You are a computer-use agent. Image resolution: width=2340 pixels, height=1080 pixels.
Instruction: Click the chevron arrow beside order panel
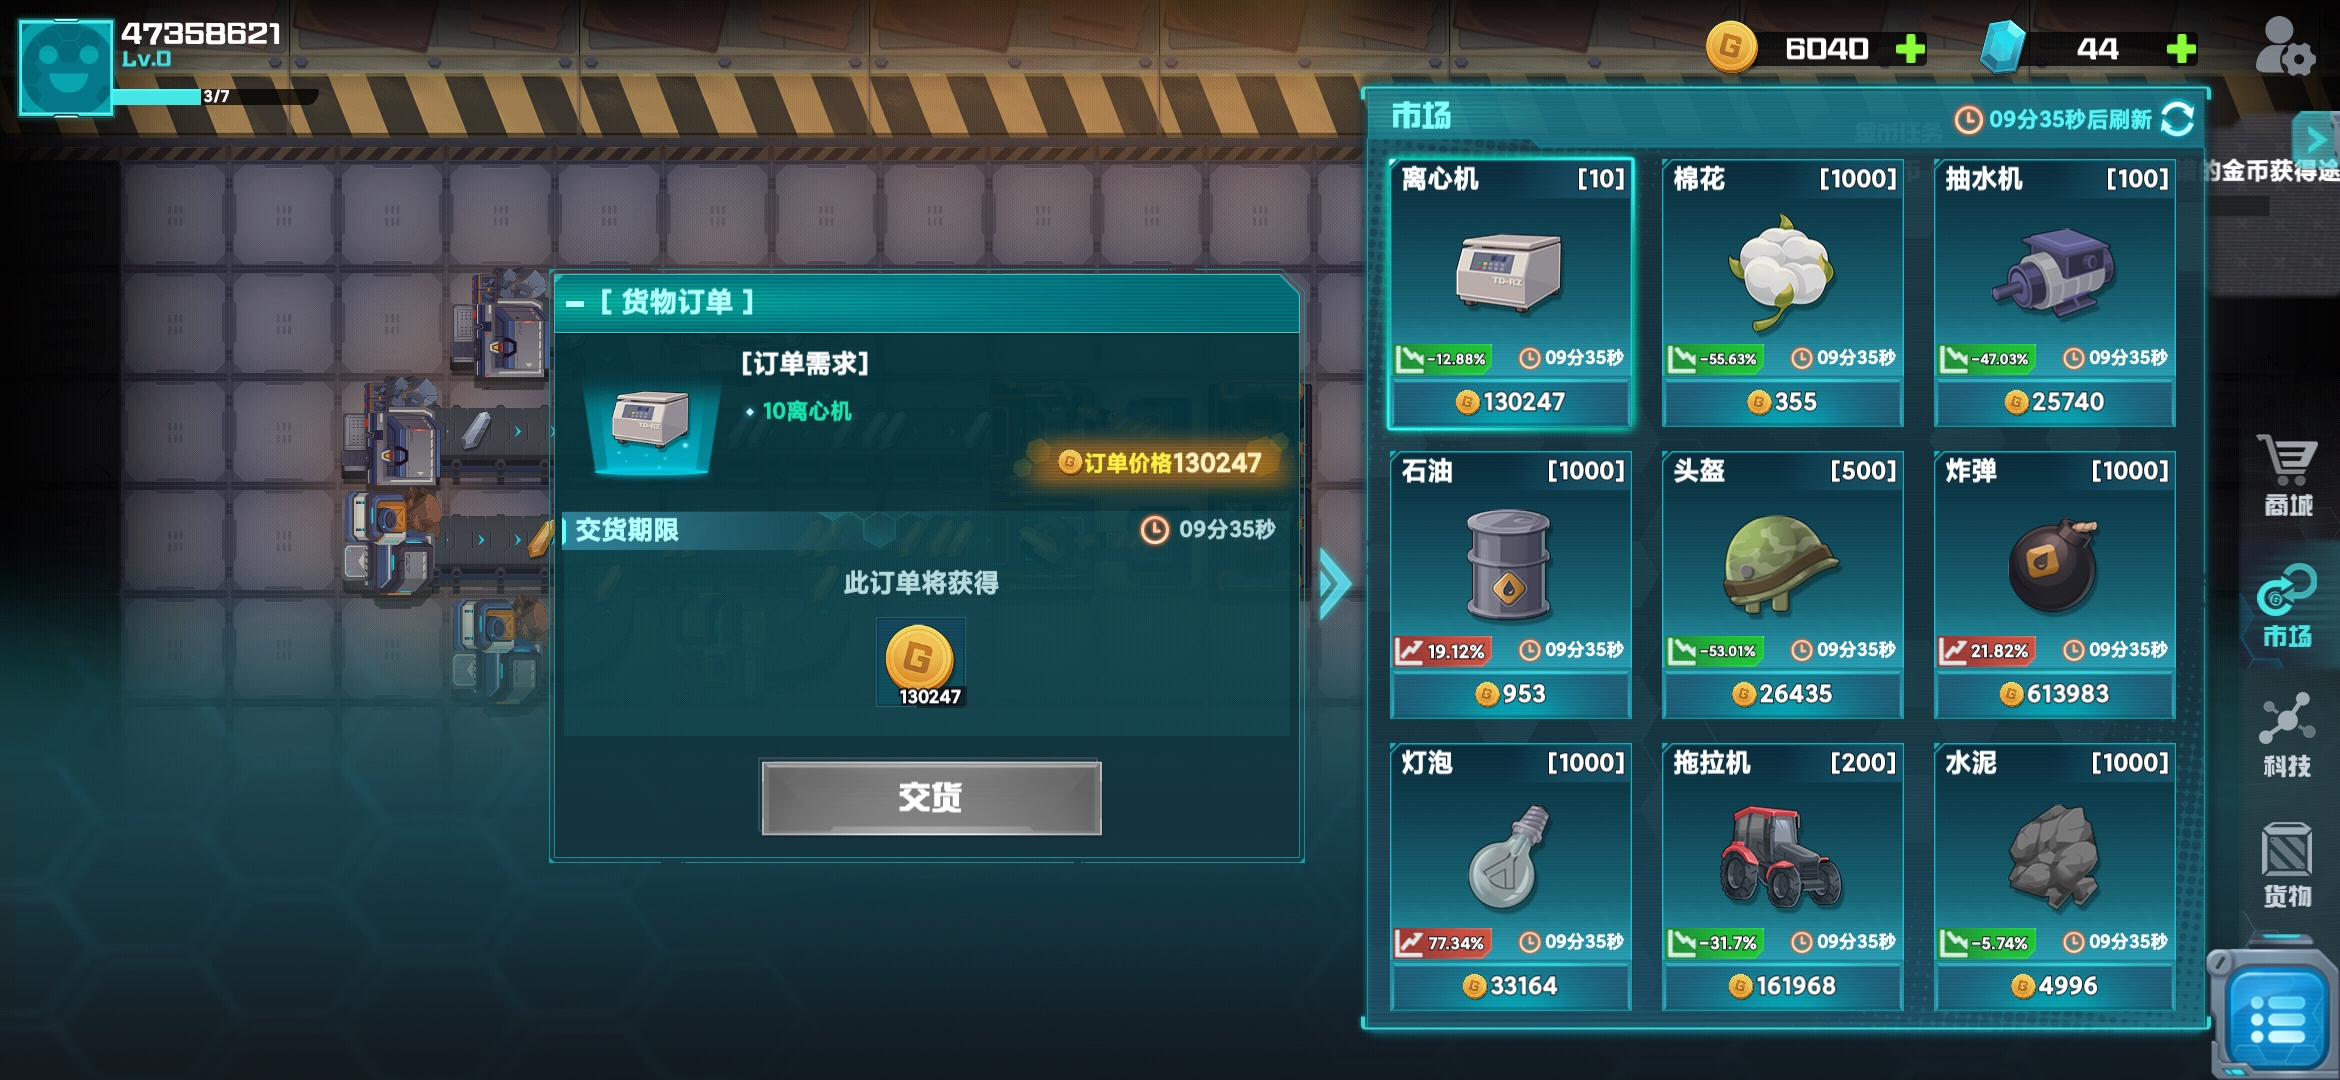(1334, 583)
